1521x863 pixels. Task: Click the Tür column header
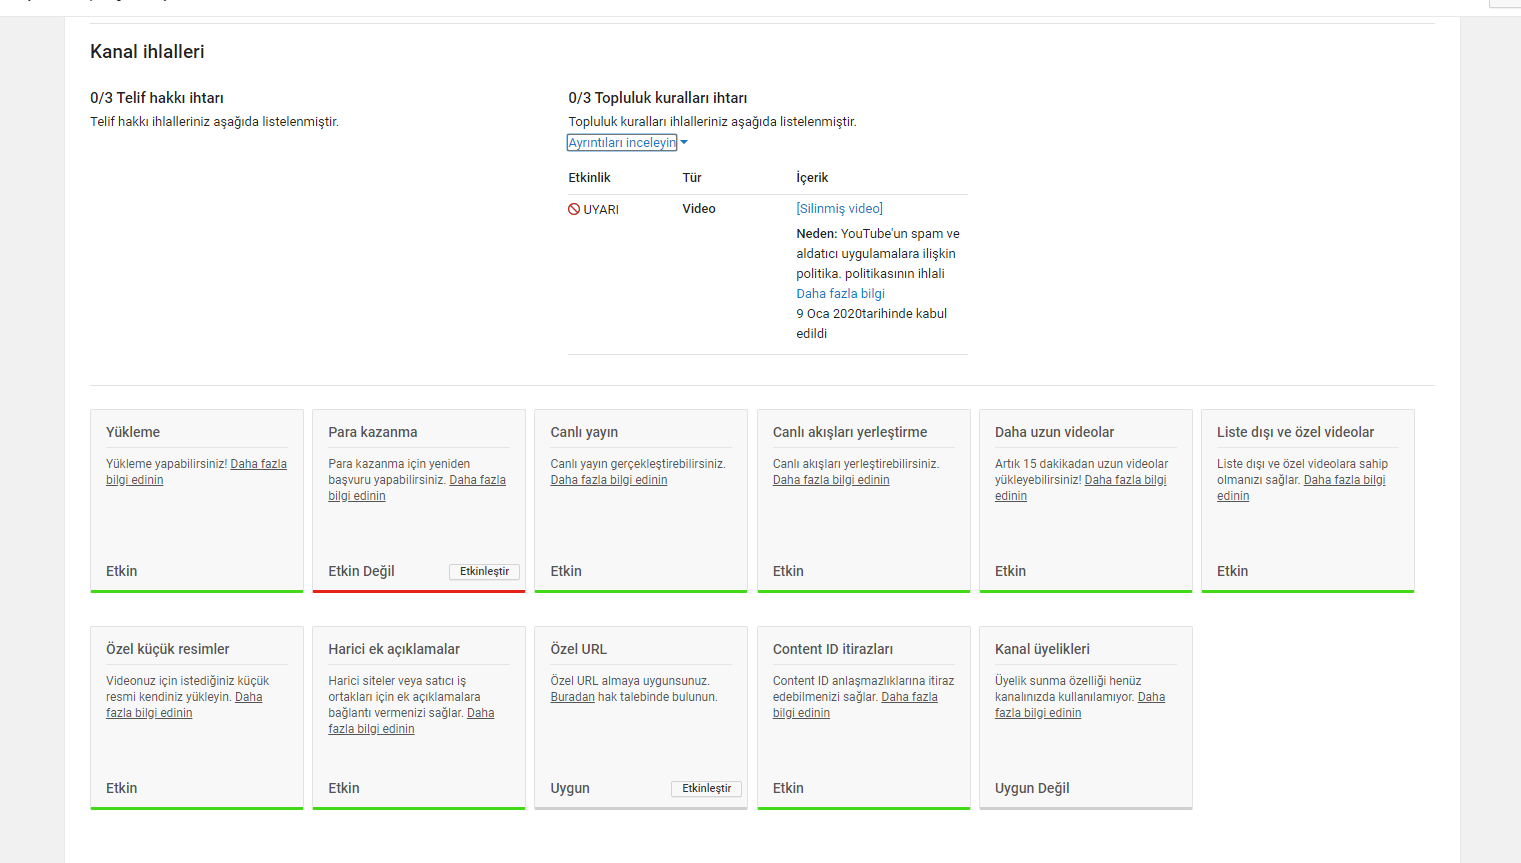pos(692,178)
